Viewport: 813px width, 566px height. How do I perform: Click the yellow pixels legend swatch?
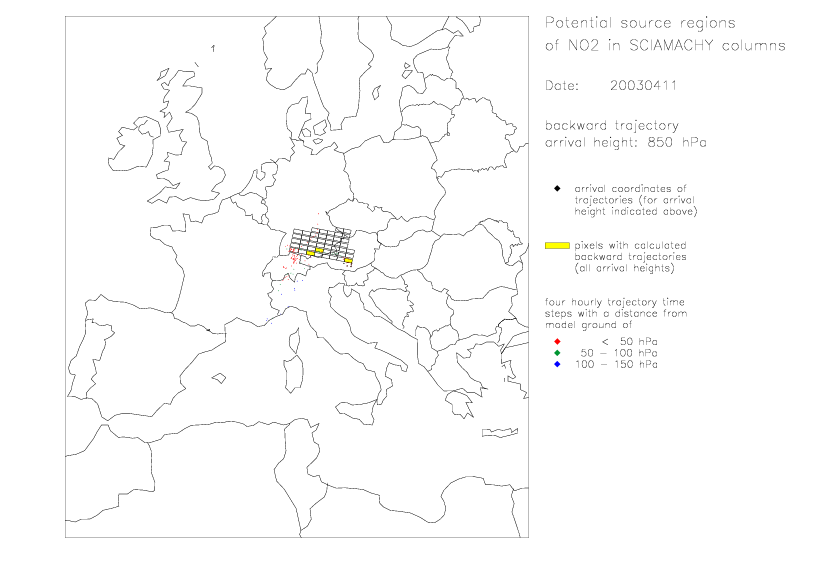pos(557,245)
